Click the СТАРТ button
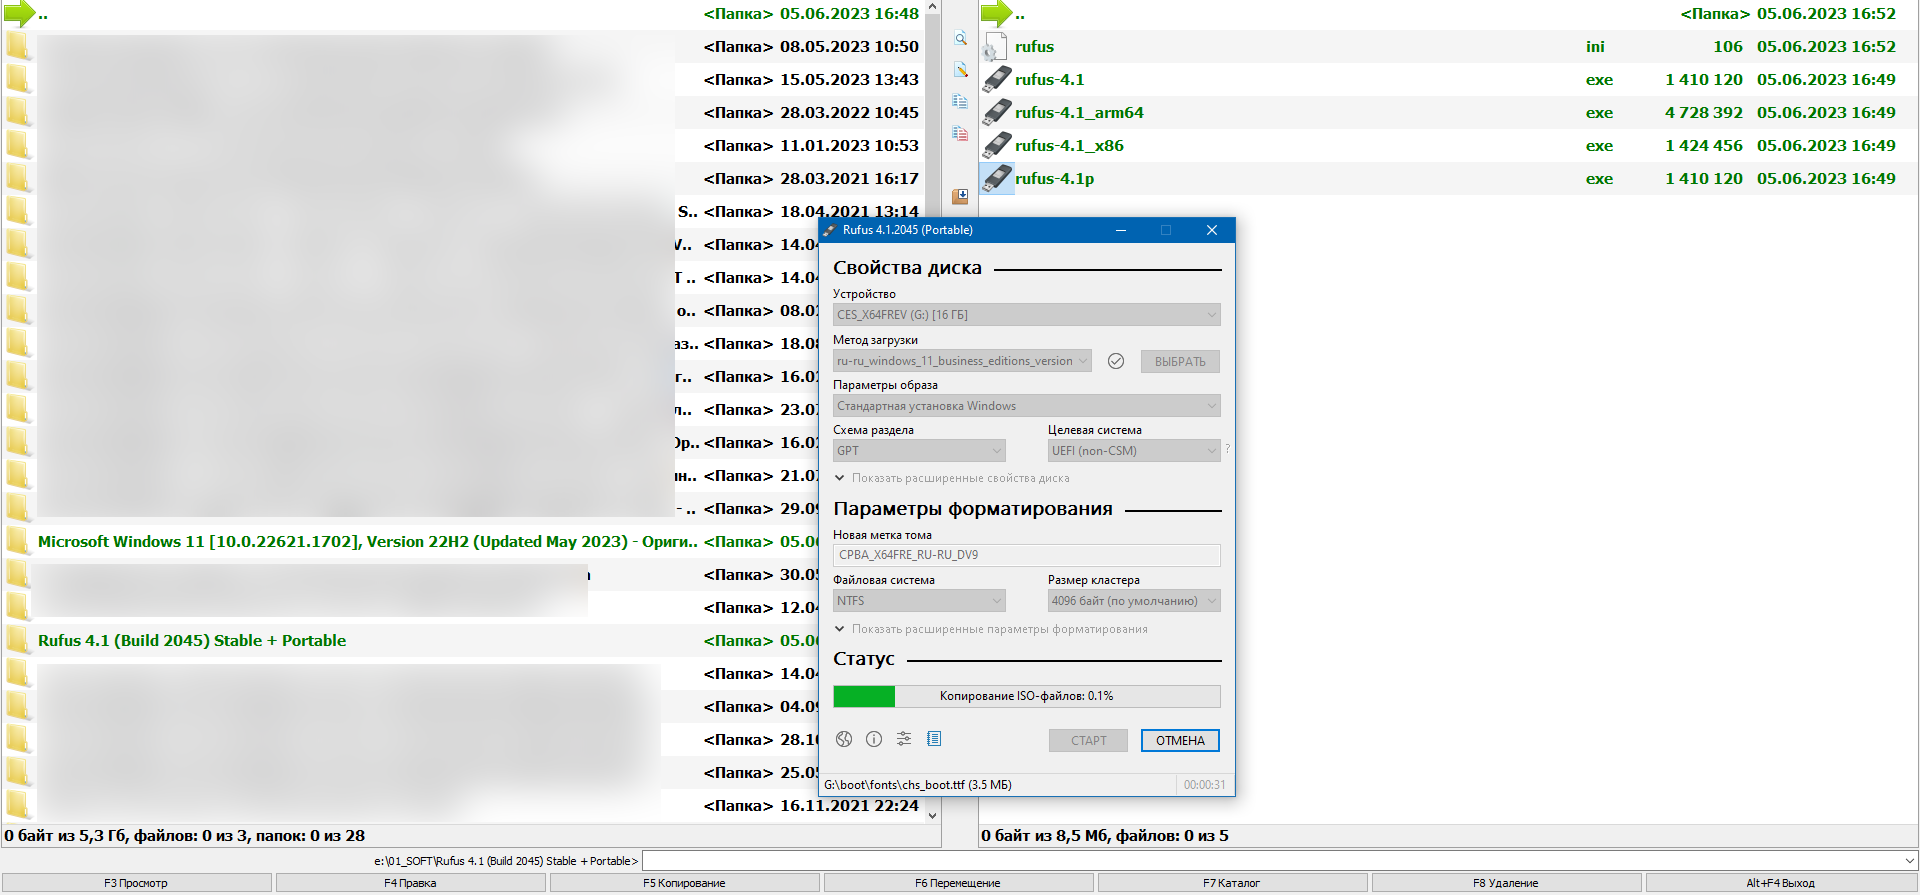This screenshot has height=895, width=1920. pyautogui.click(x=1088, y=741)
